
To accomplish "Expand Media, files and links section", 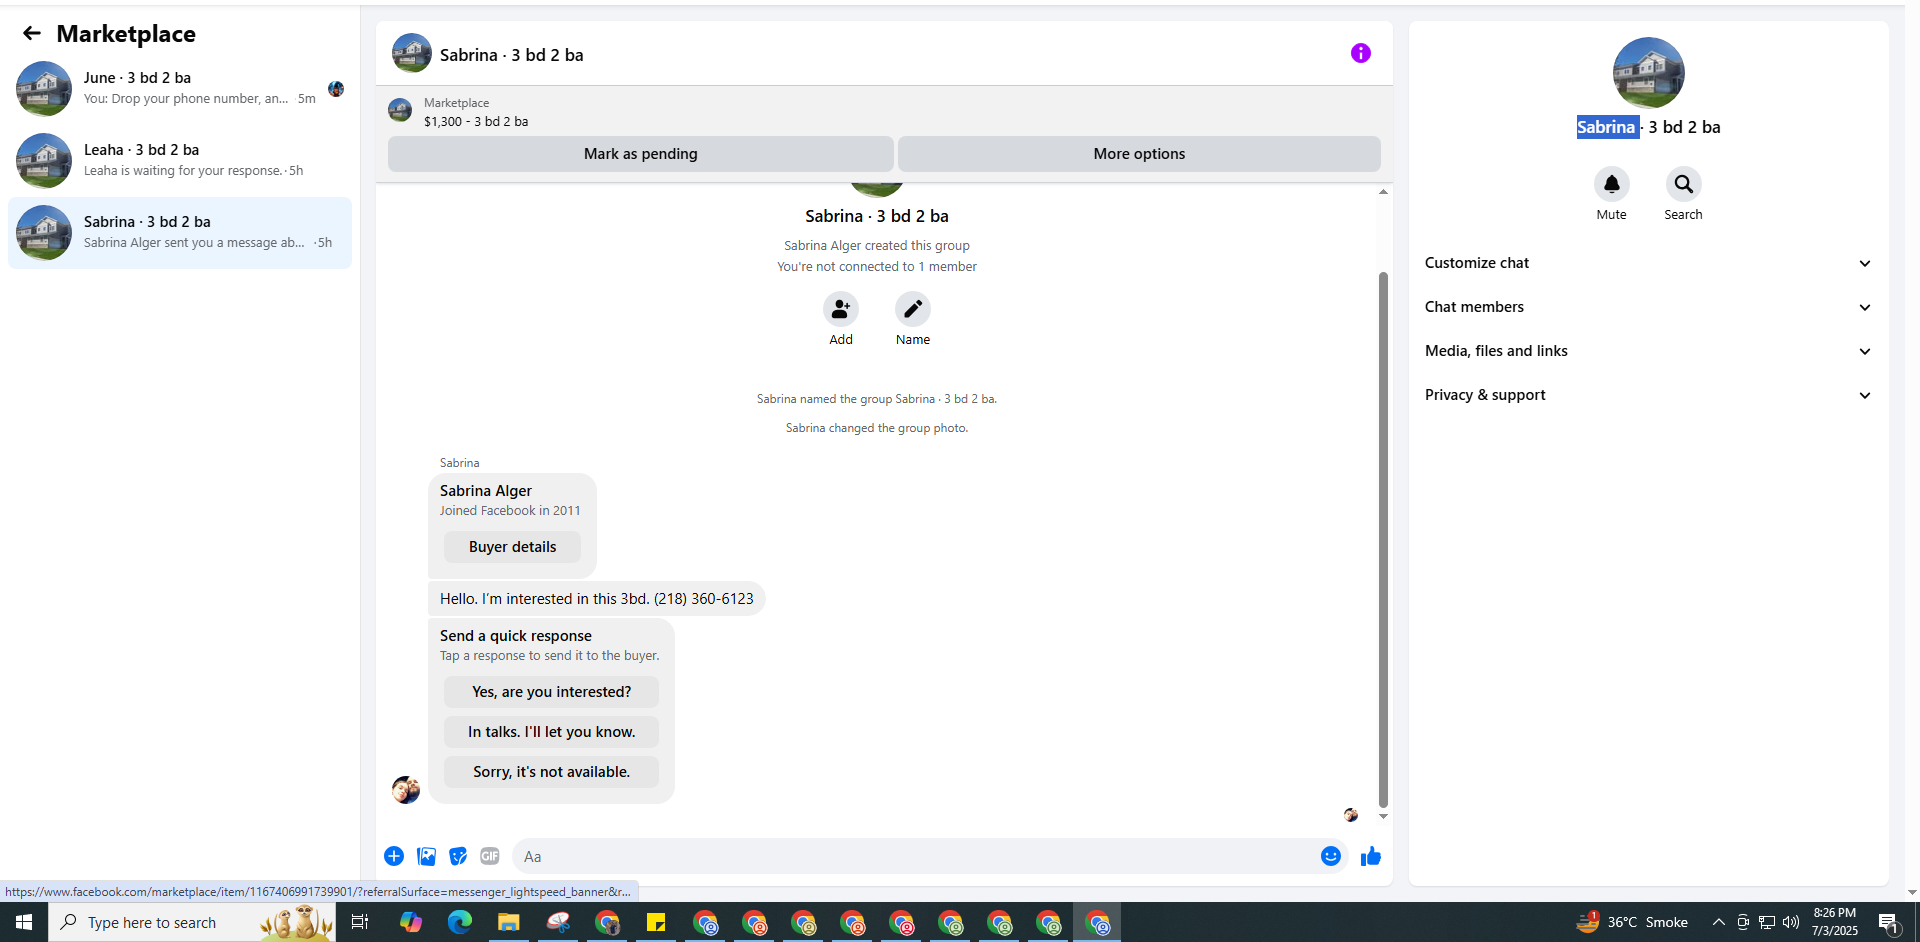I will pyautogui.click(x=1648, y=351).
